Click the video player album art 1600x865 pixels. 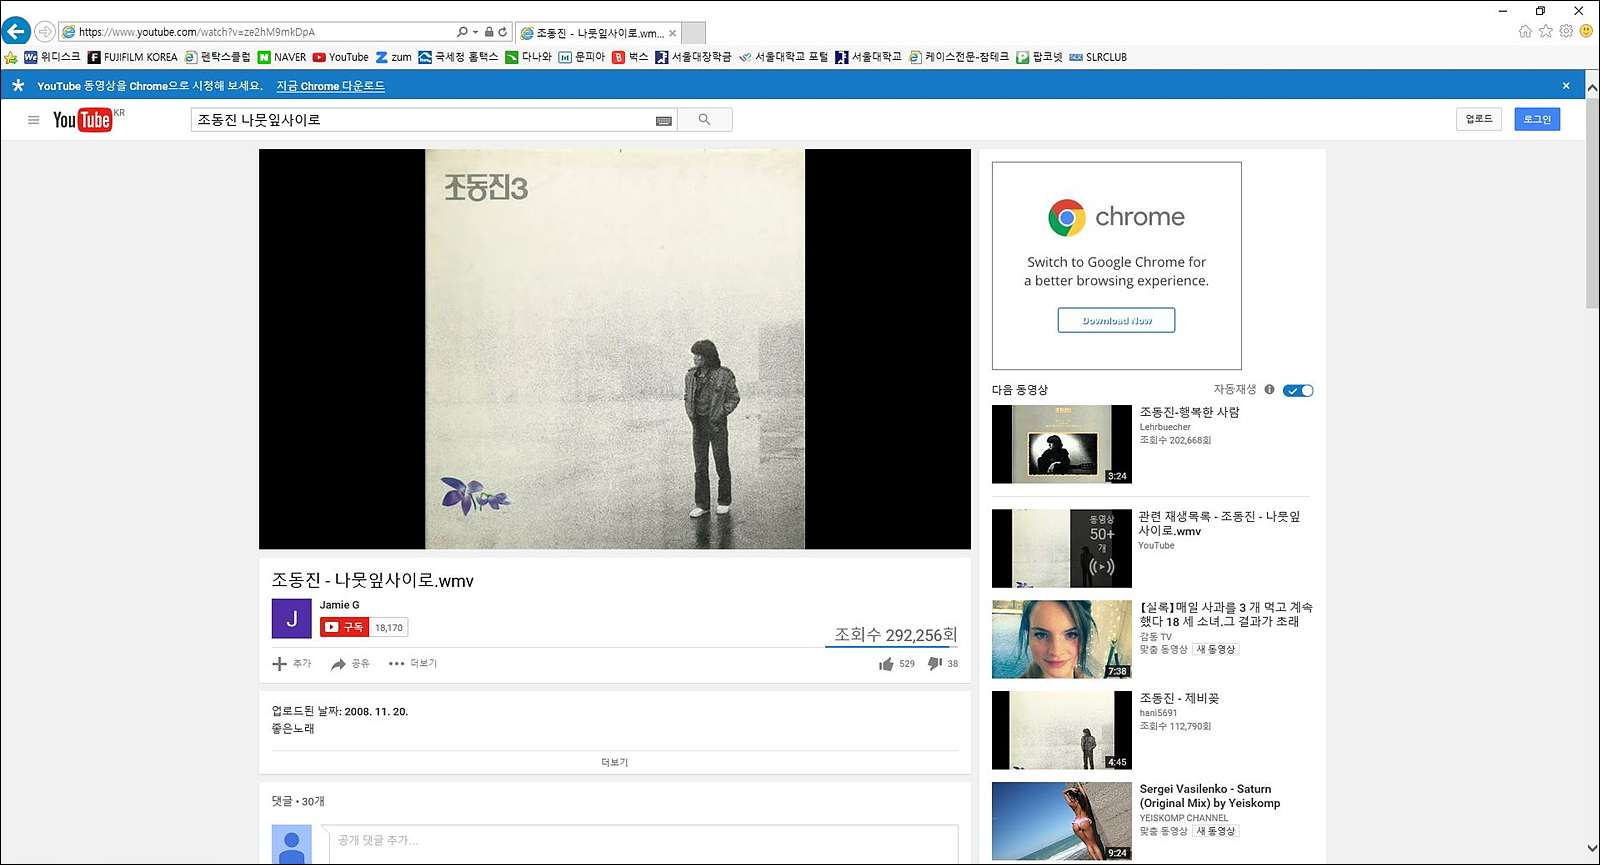point(615,349)
